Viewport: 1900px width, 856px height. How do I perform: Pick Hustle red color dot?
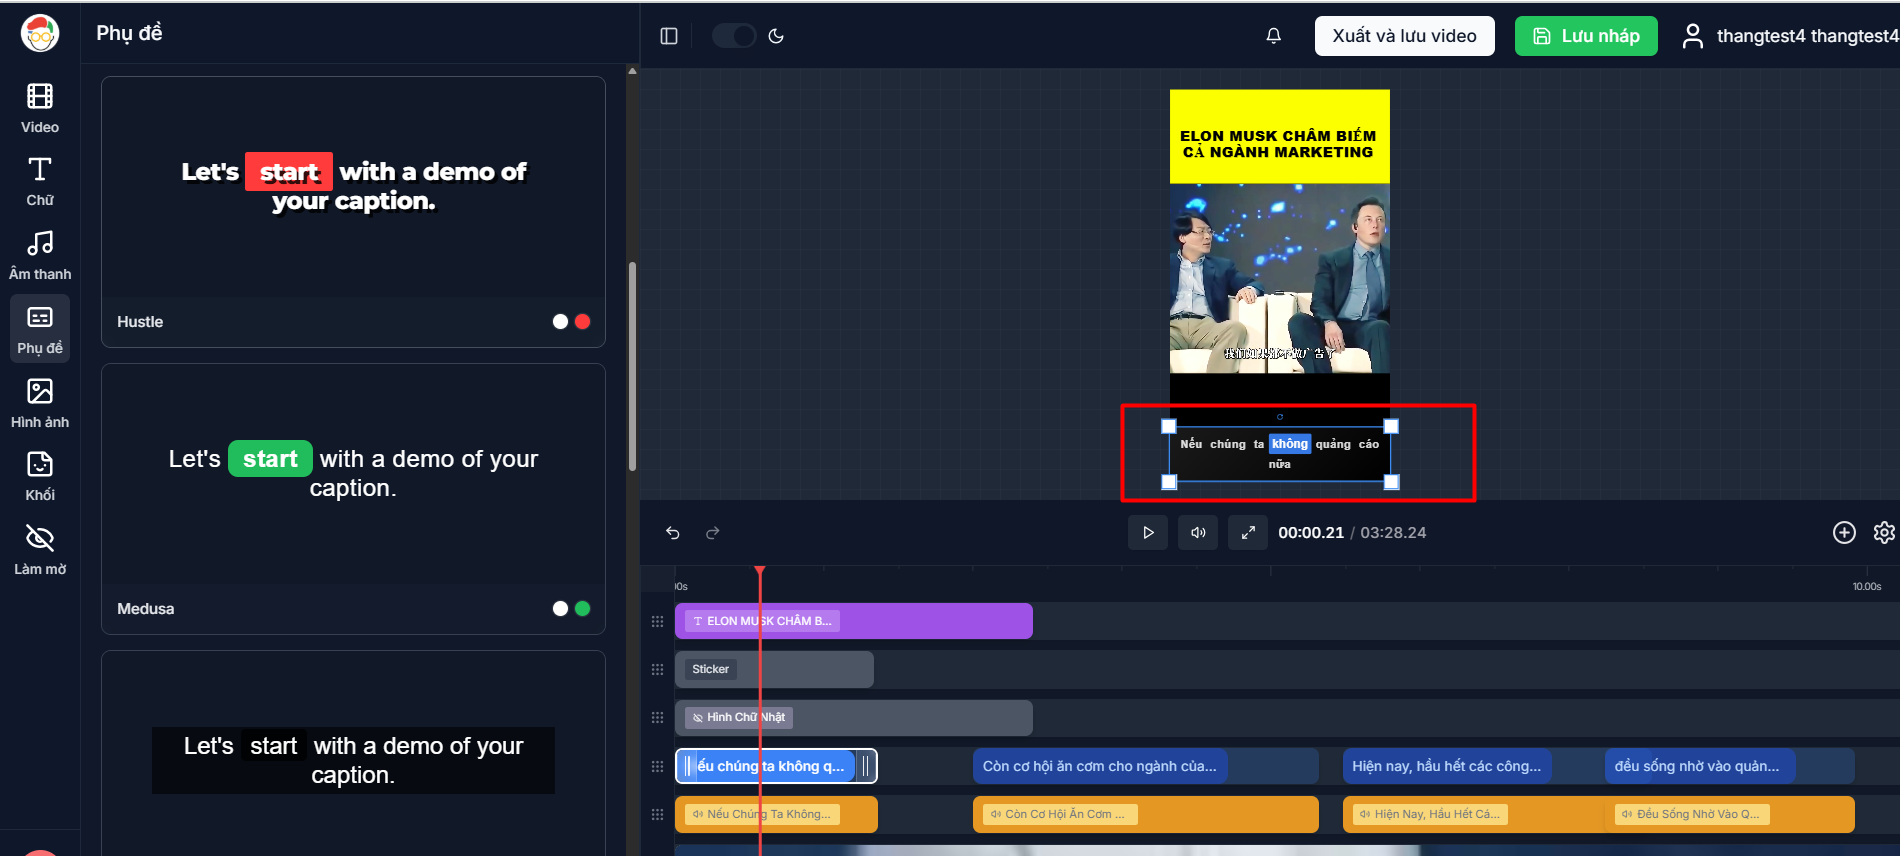click(583, 321)
